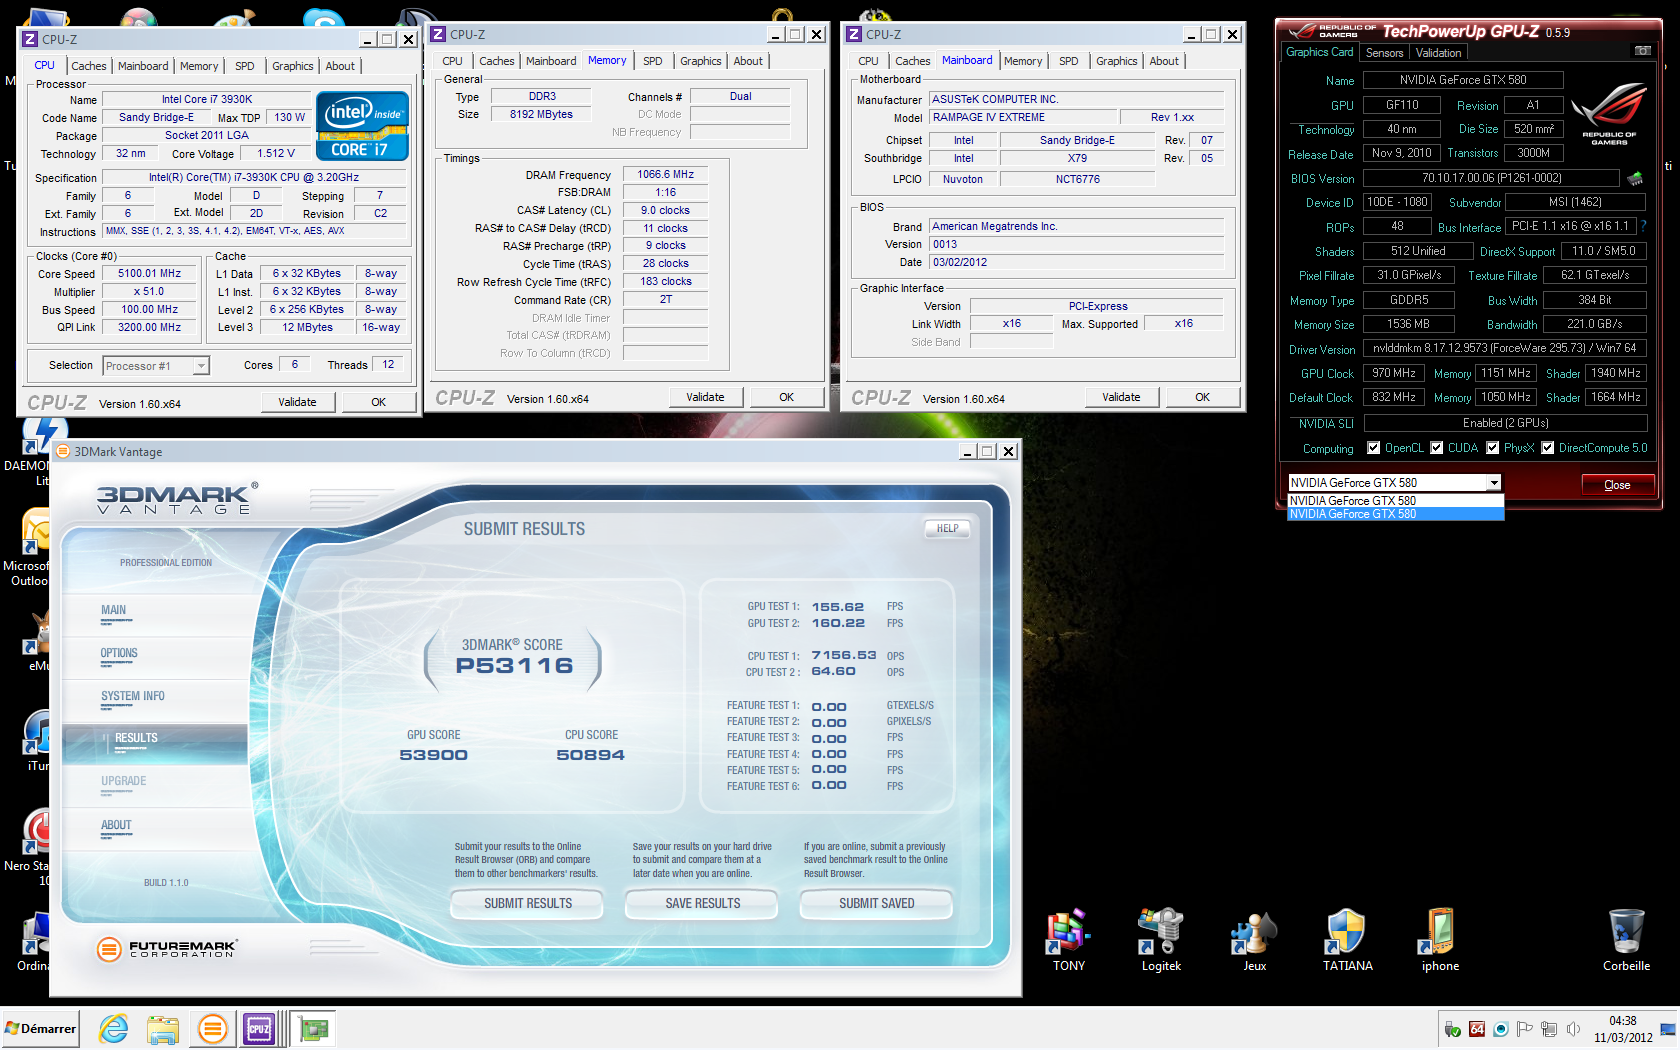Switch to the CPU-Z purple taskbar icon
The image size is (1680, 1050).
coord(259,1028)
